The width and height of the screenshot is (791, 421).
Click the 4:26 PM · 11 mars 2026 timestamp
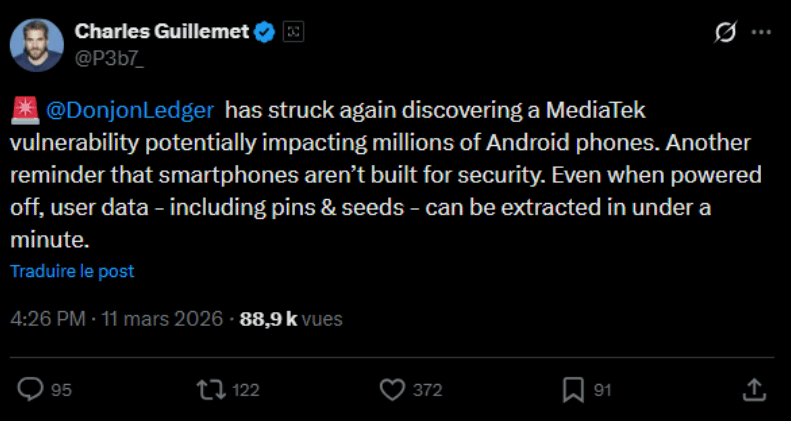coord(116,320)
